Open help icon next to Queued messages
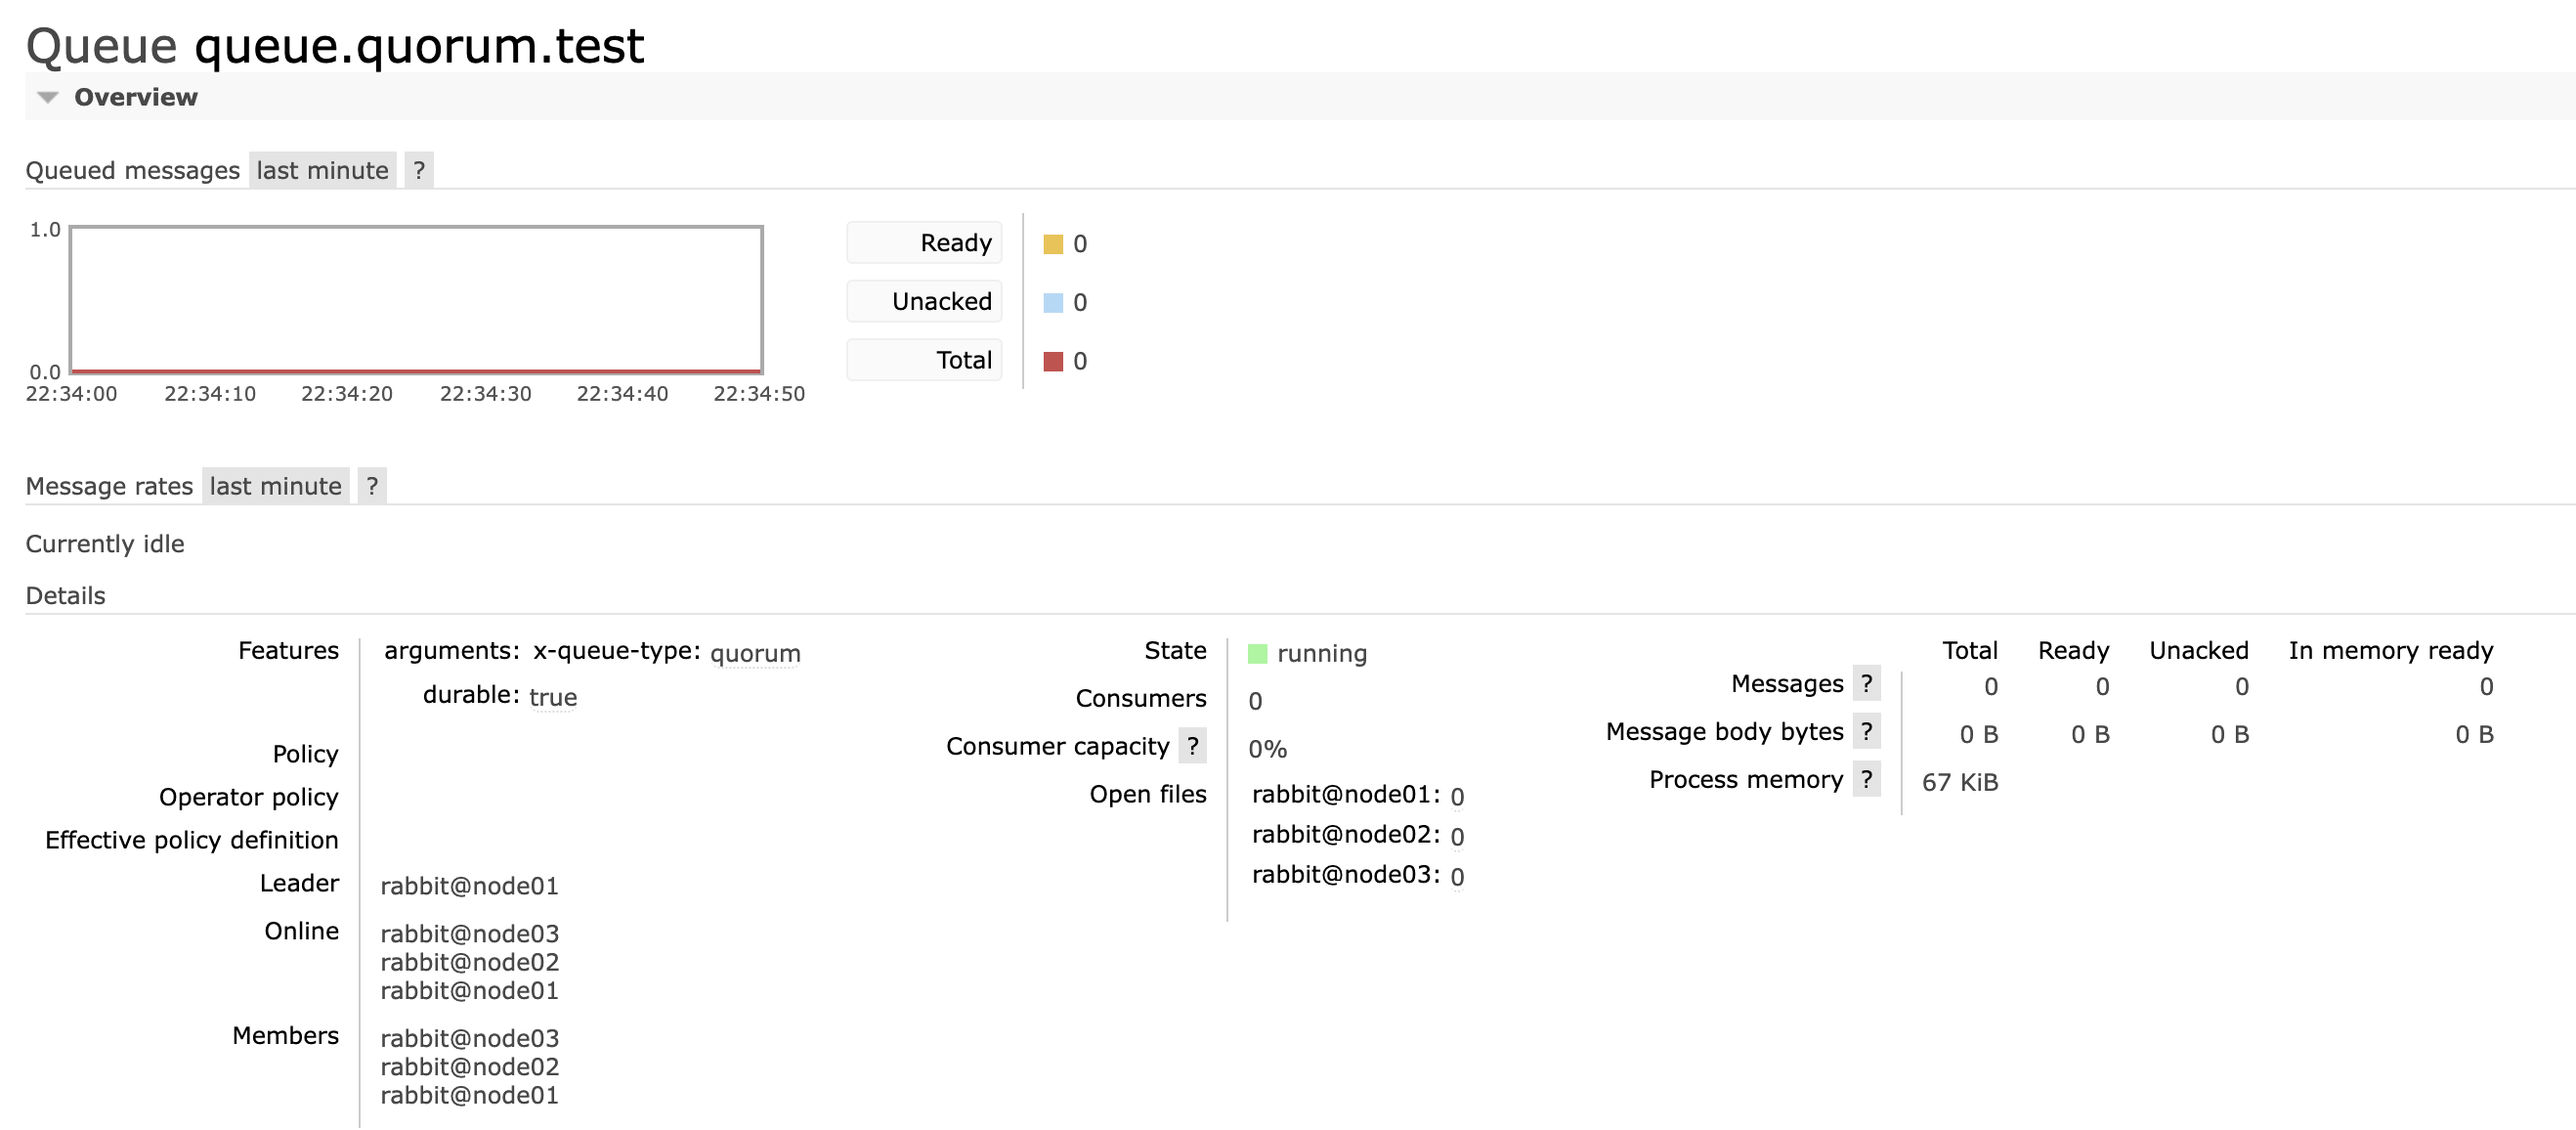 419,170
